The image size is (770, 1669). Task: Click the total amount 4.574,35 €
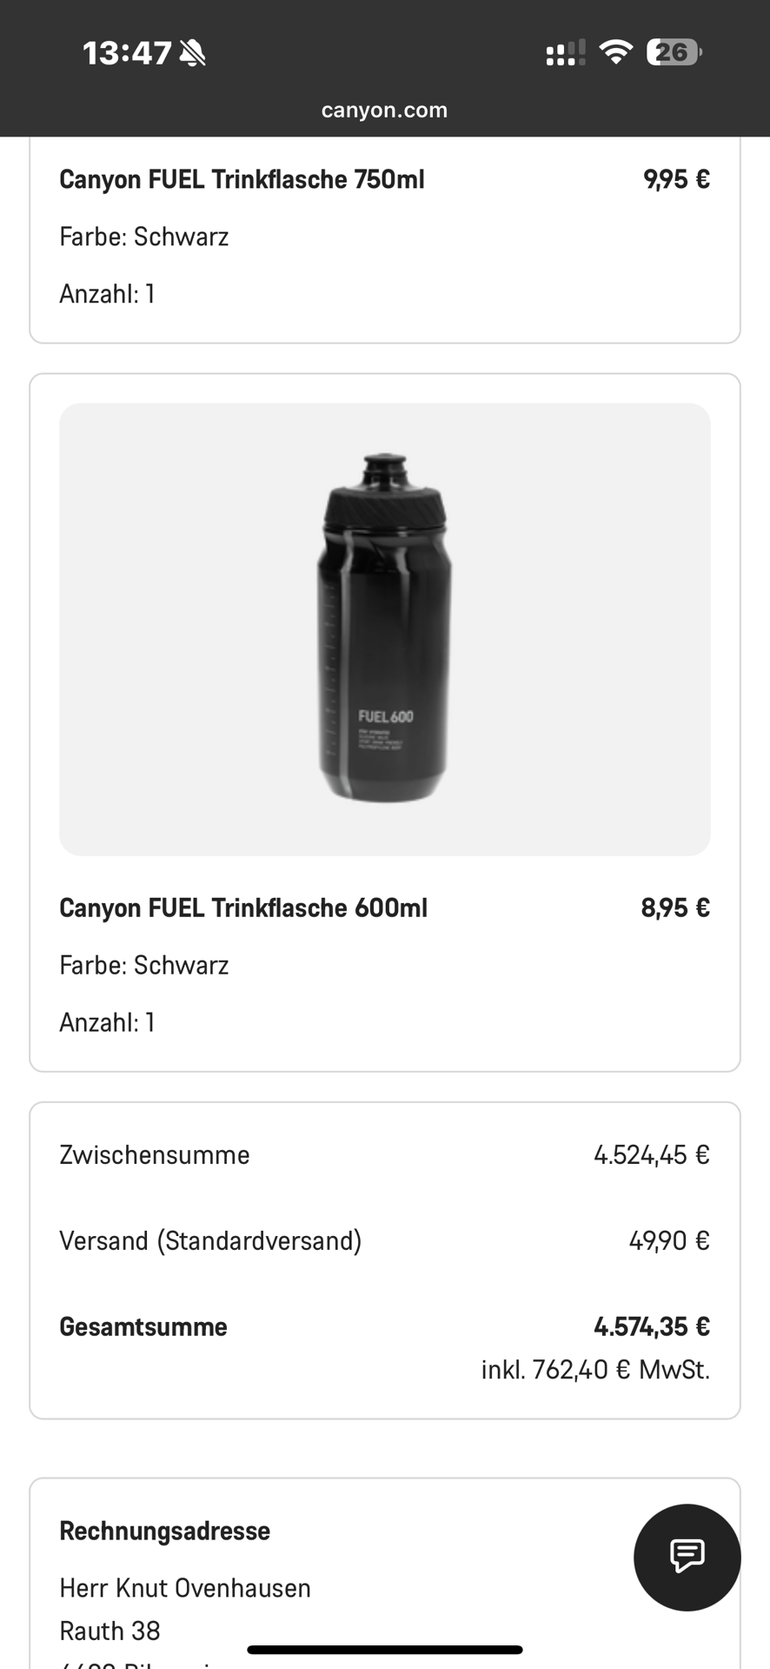click(x=651, y=1327)
